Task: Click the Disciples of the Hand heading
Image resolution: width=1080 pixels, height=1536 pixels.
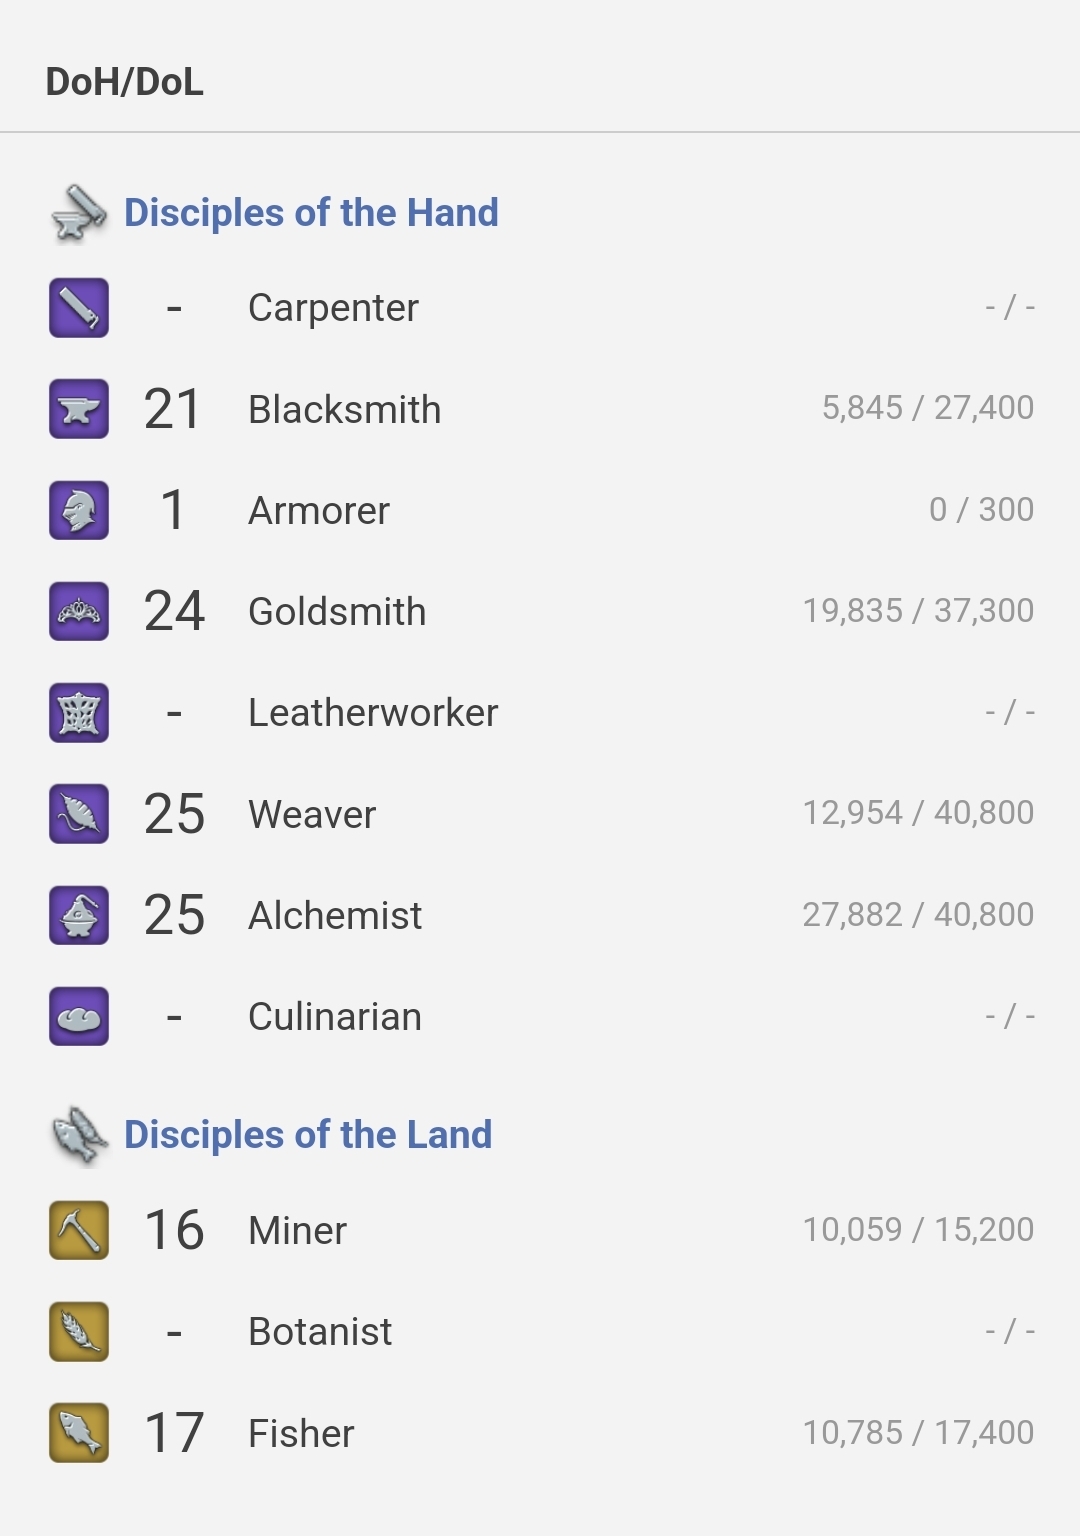Action: click(311, 213)
